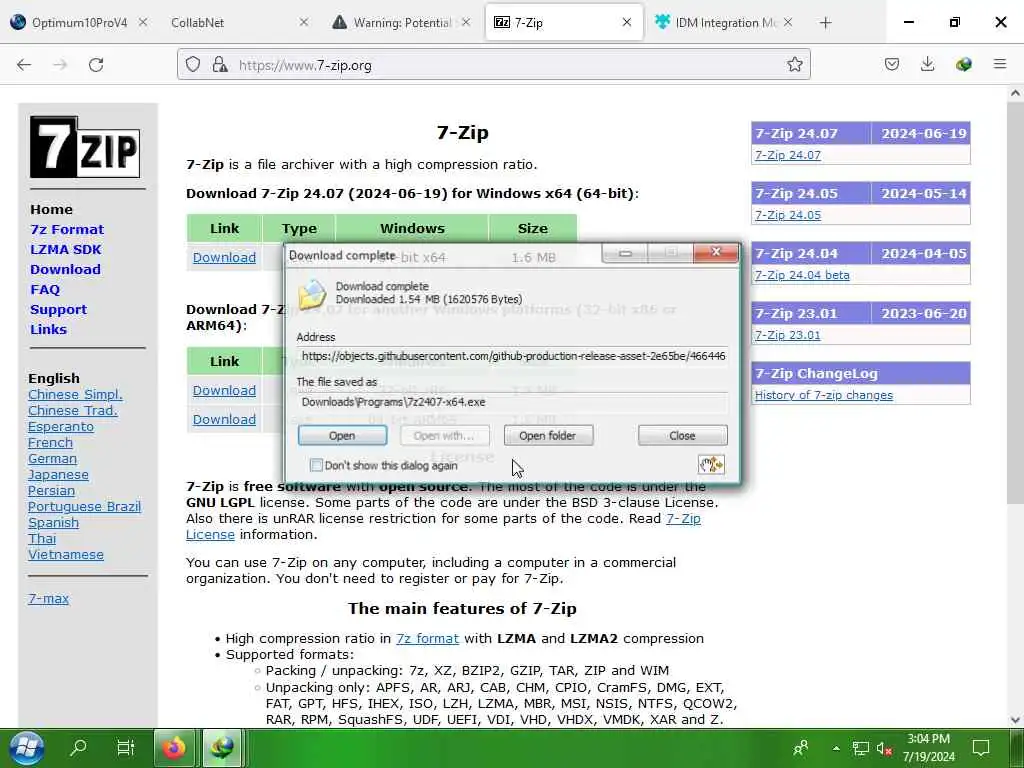Image resolution: width=1024 pixels, height=768 pixels.
Task: Open the Firefox downloads panel arrow
Action: [x=927, y=64]
